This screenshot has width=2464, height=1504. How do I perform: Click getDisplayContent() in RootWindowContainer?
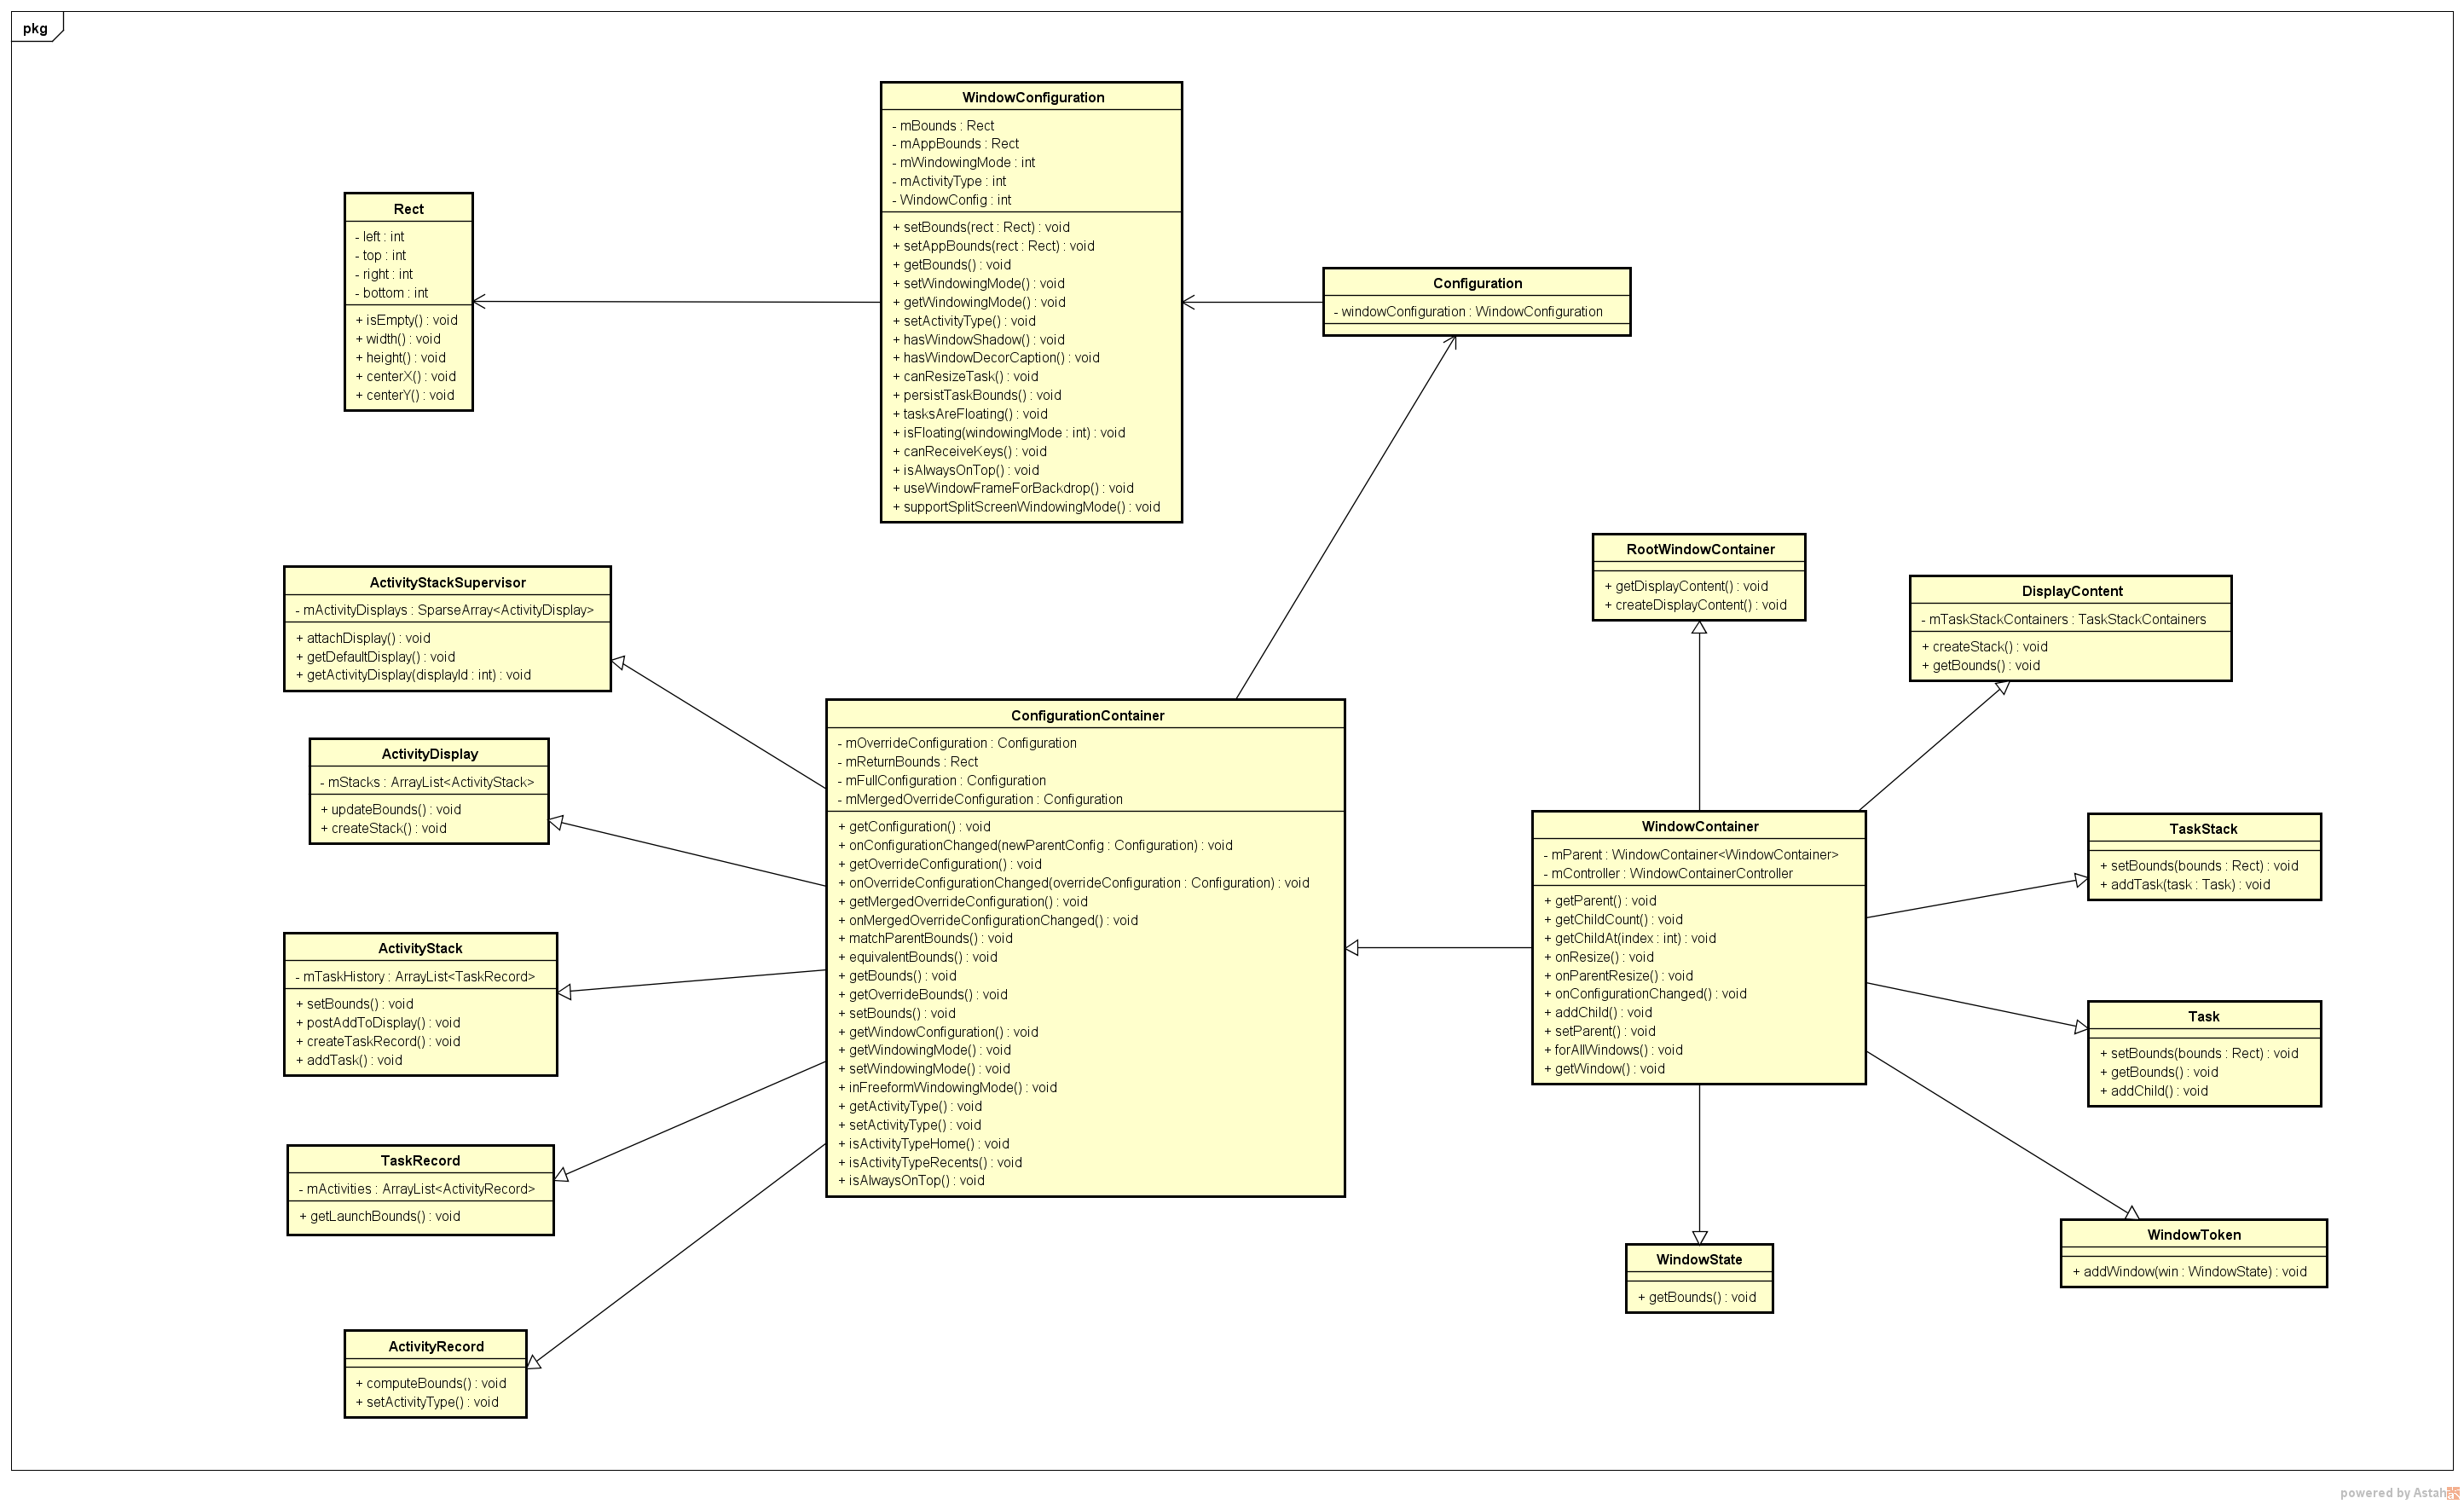(x=1686, y=586)
